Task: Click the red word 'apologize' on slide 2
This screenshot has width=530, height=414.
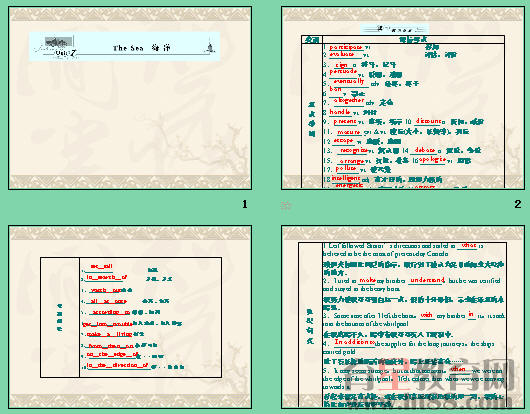Action: coord(432,160)
